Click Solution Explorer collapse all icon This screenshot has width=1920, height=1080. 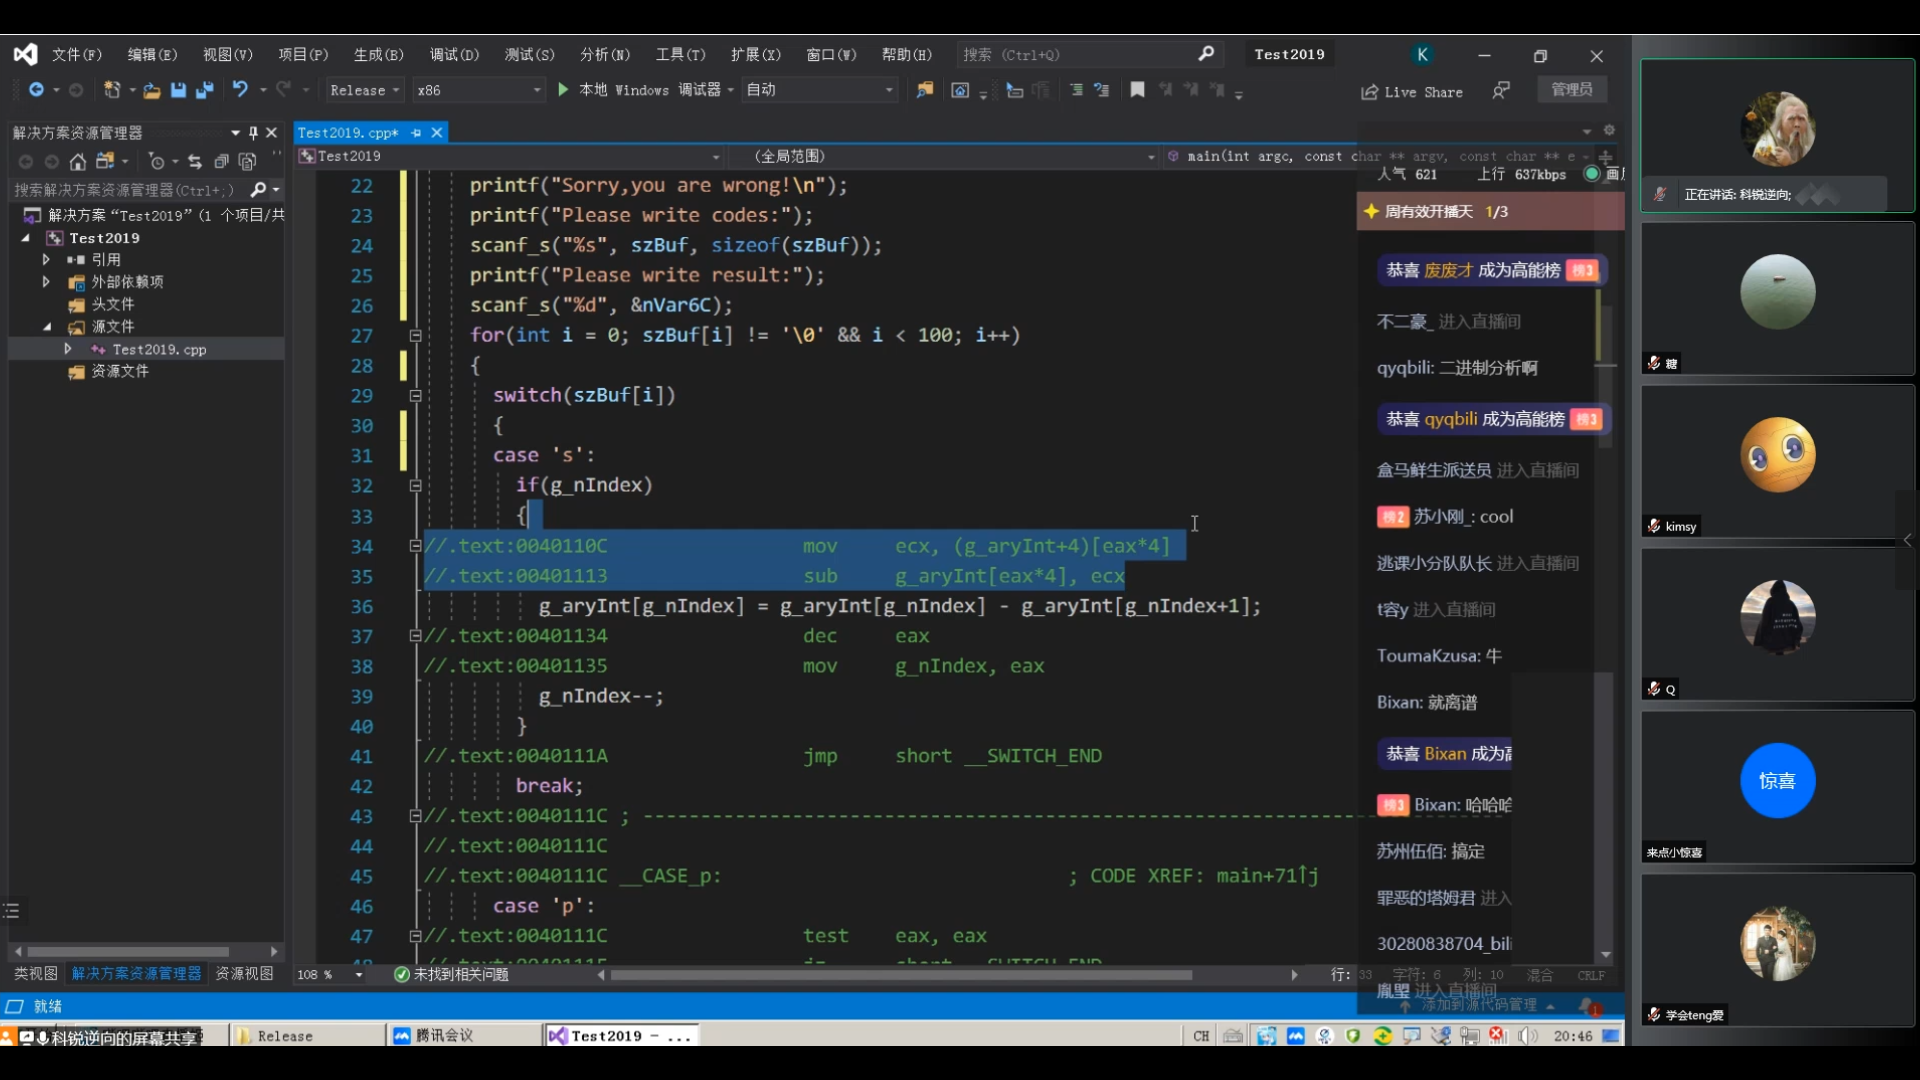coord(221,161)
